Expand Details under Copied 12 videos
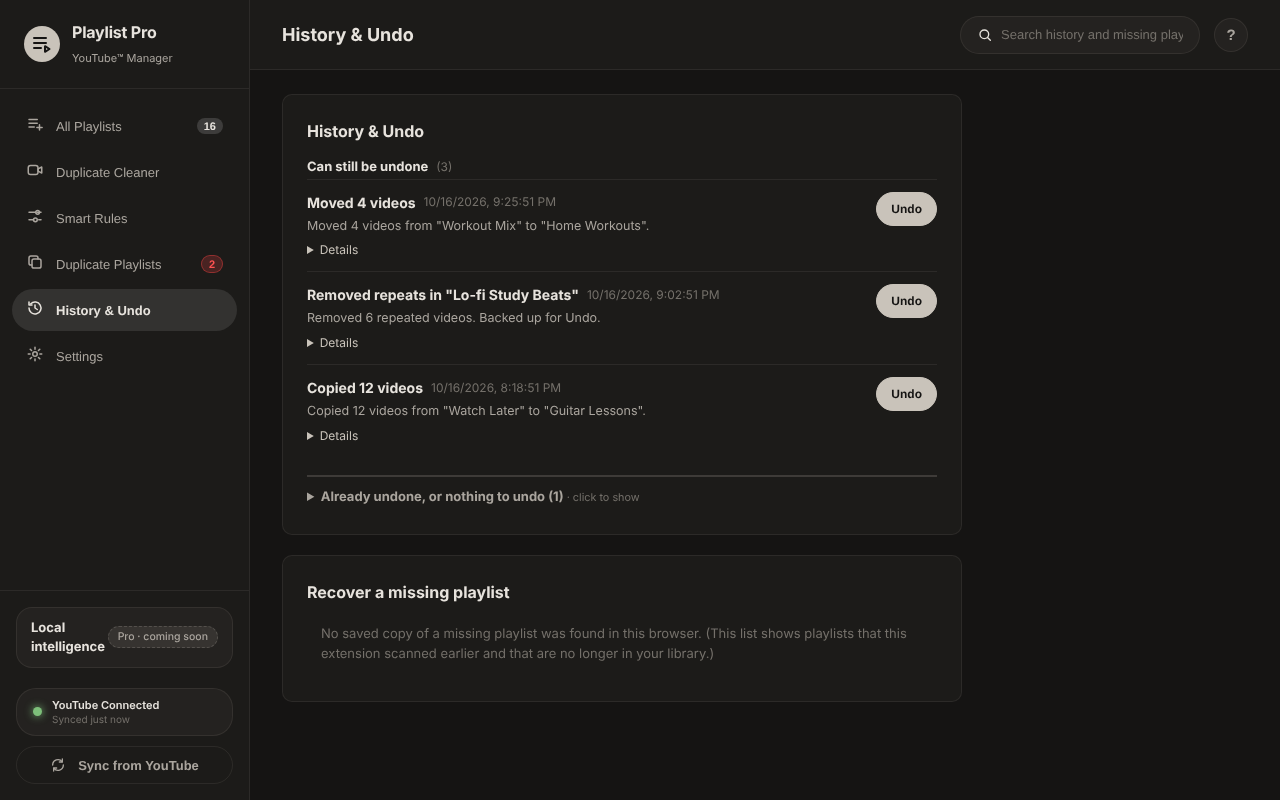 pos(332,436)
